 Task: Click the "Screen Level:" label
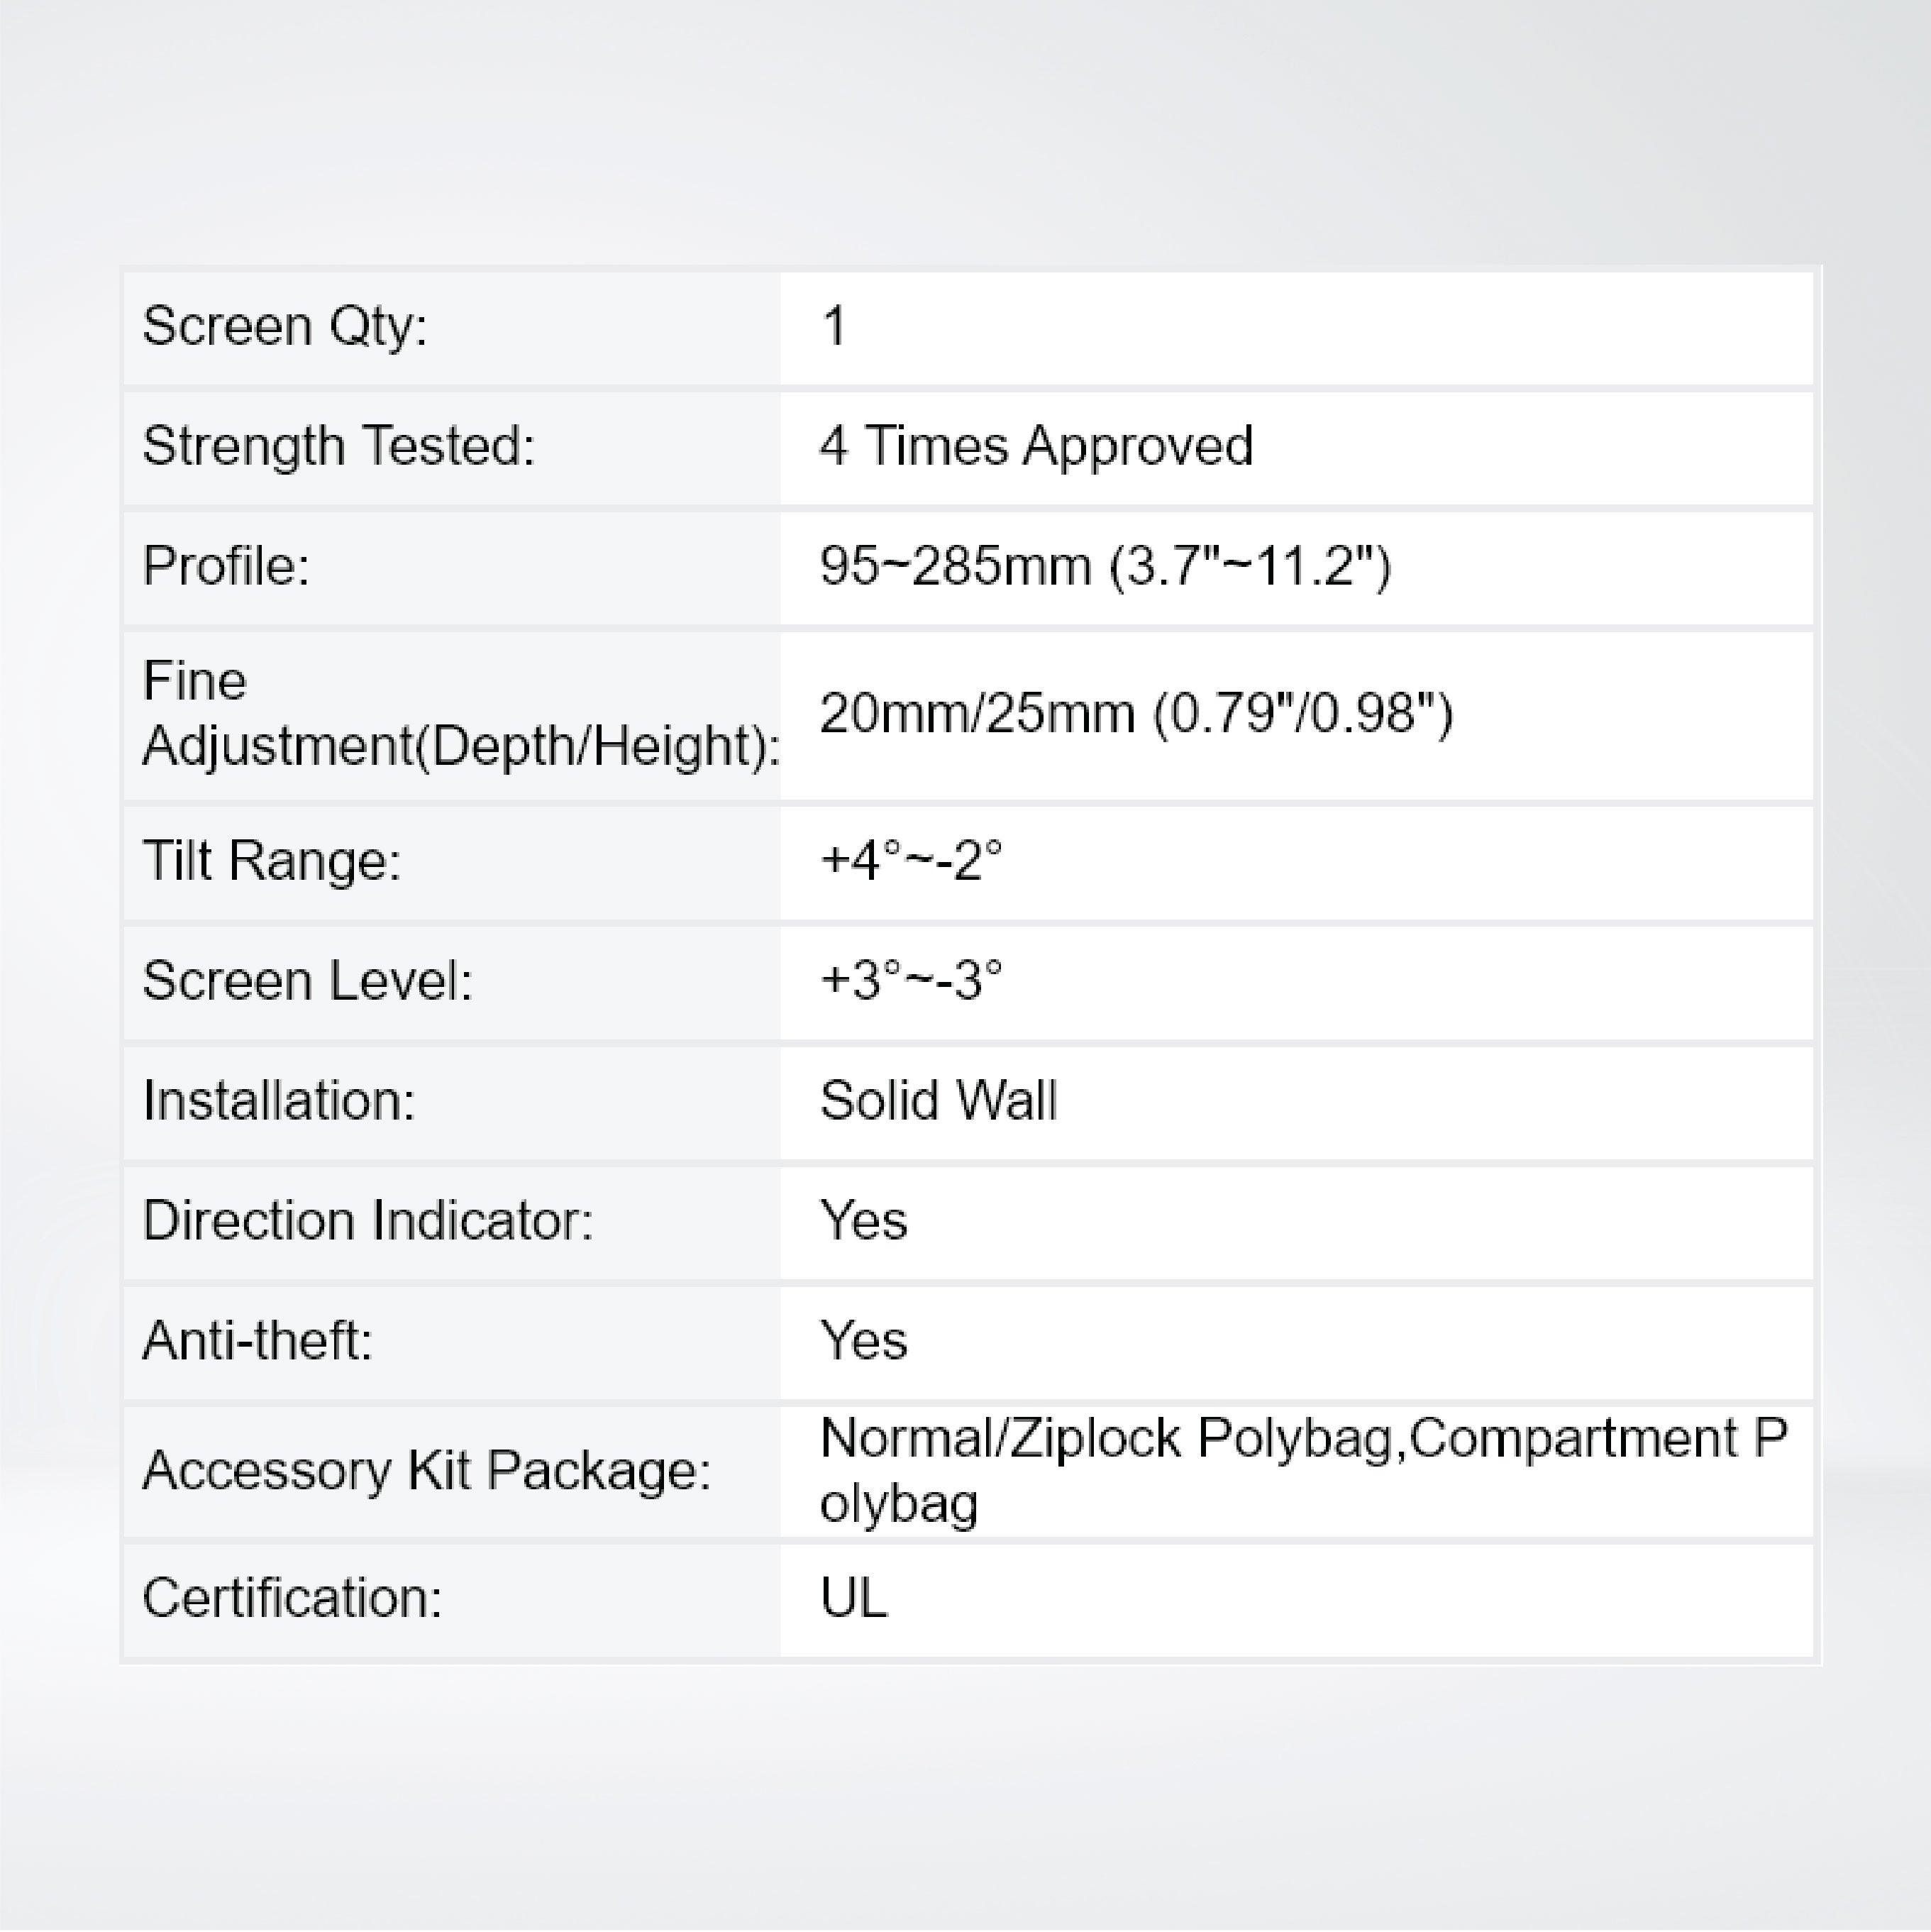coord(307,981)
